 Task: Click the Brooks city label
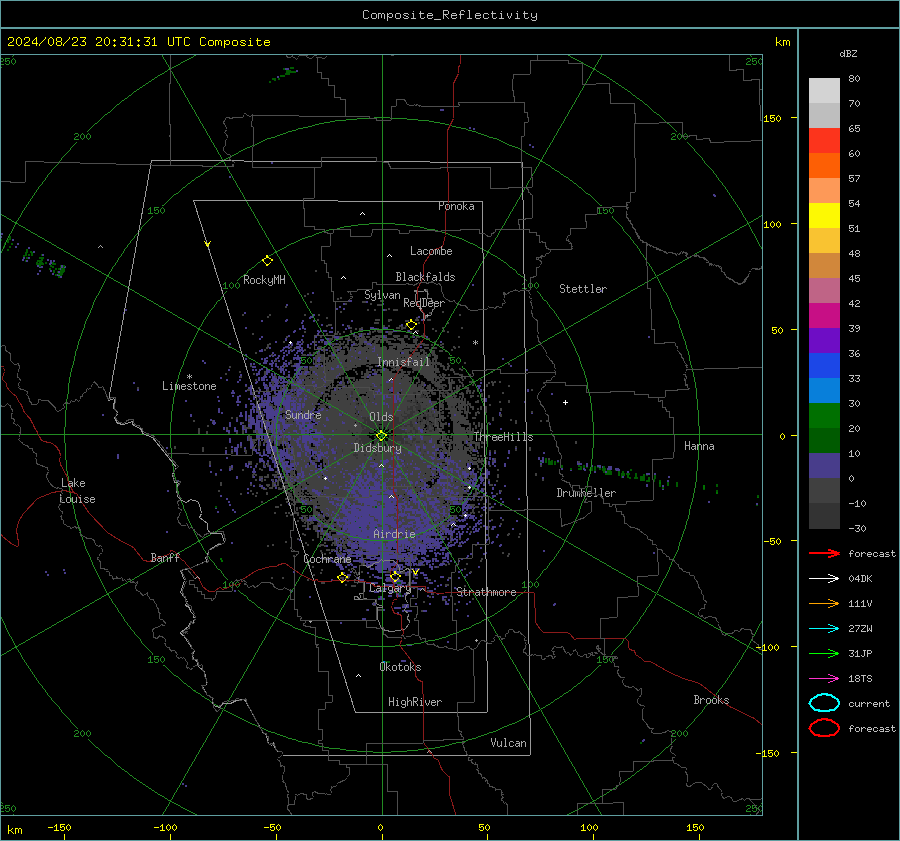pyautogui.click(x=711, y=700)
